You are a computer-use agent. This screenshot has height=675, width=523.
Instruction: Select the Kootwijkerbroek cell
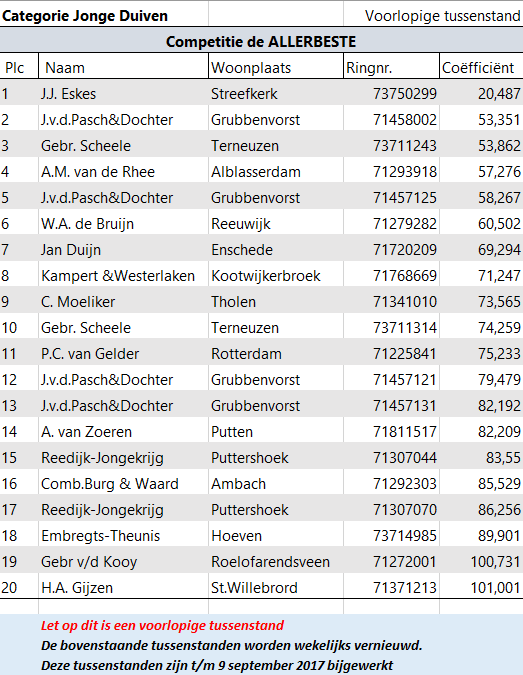point(276,276)
